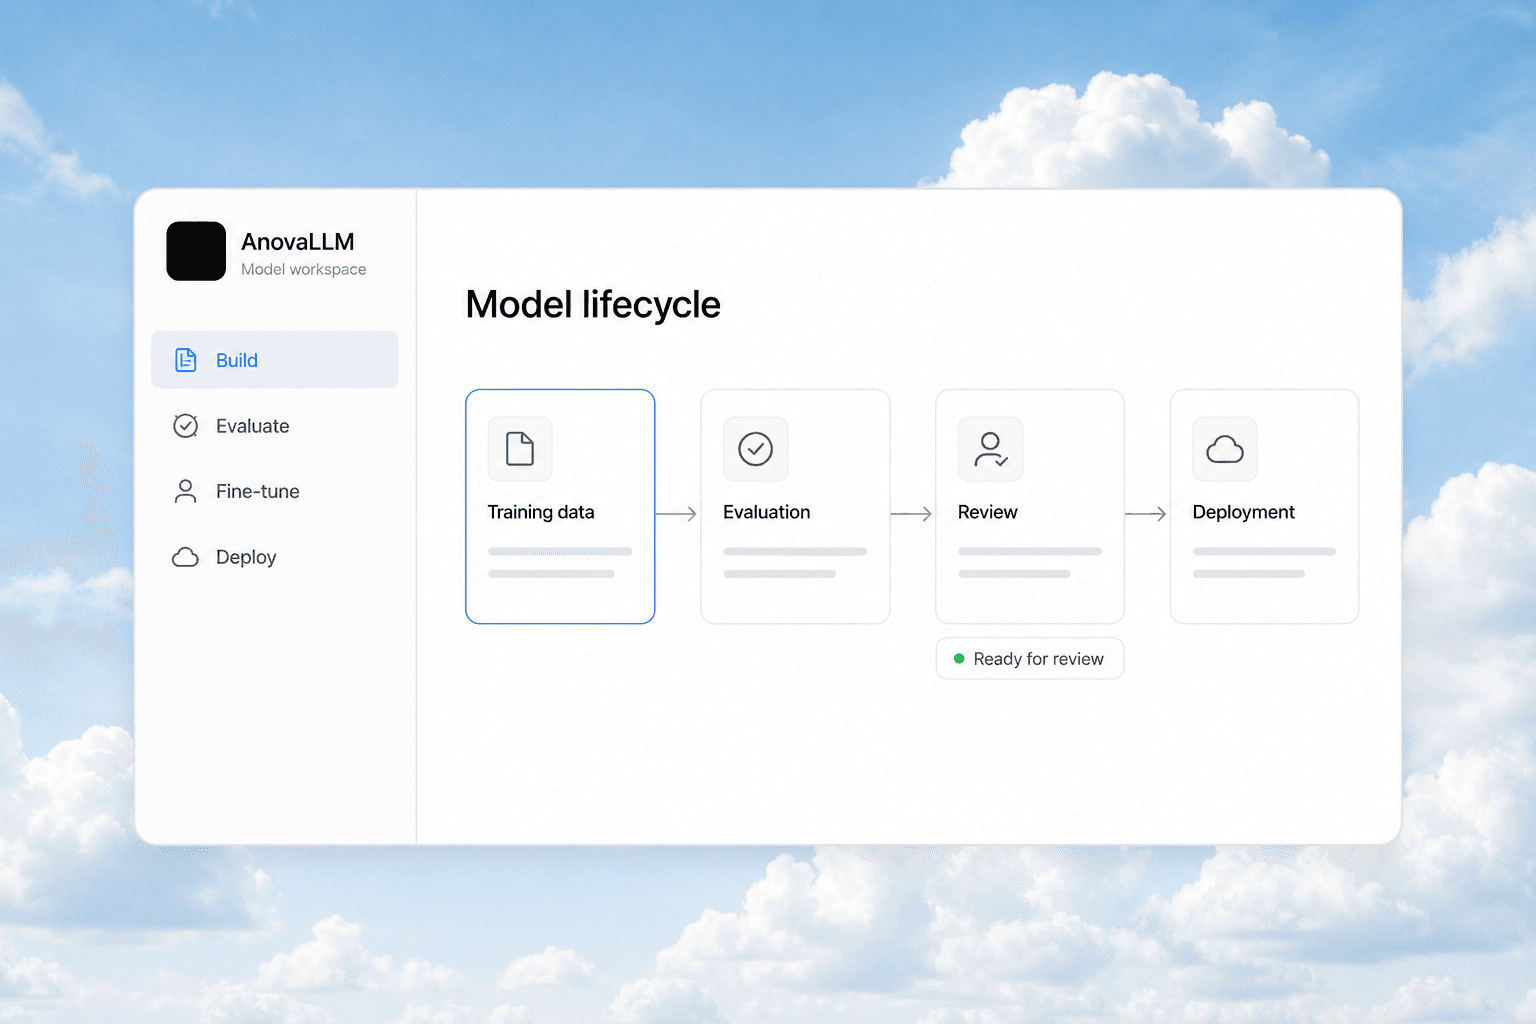Click the Training data card title
The height and width of the screenshot is (1024, 1536).
click(541, 512)
